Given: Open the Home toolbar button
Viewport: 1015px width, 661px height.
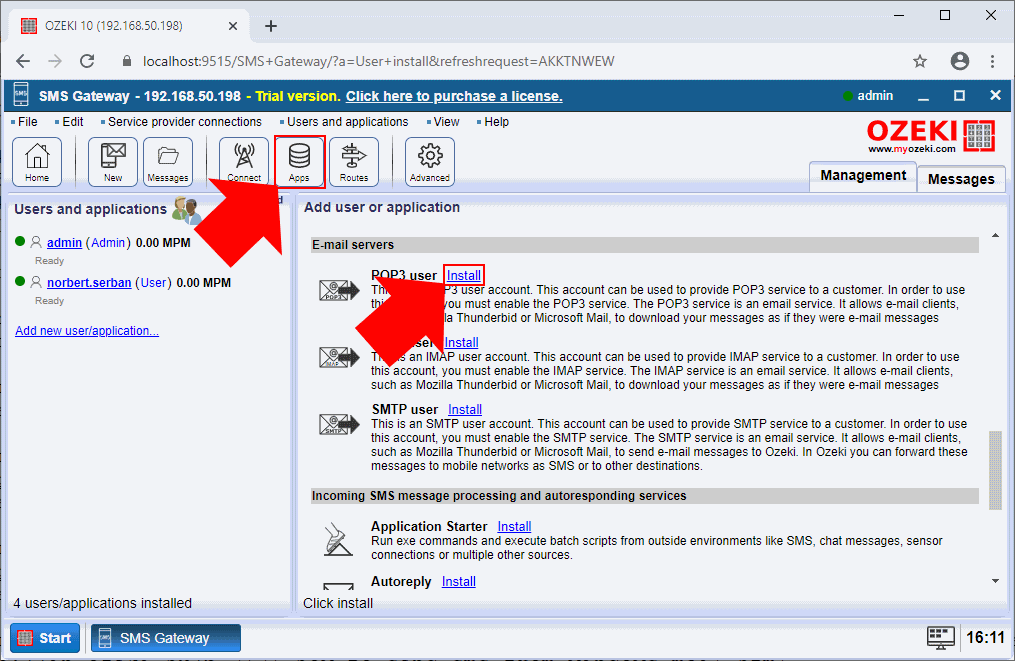Looking at the screenshot, I should [37, 162].
